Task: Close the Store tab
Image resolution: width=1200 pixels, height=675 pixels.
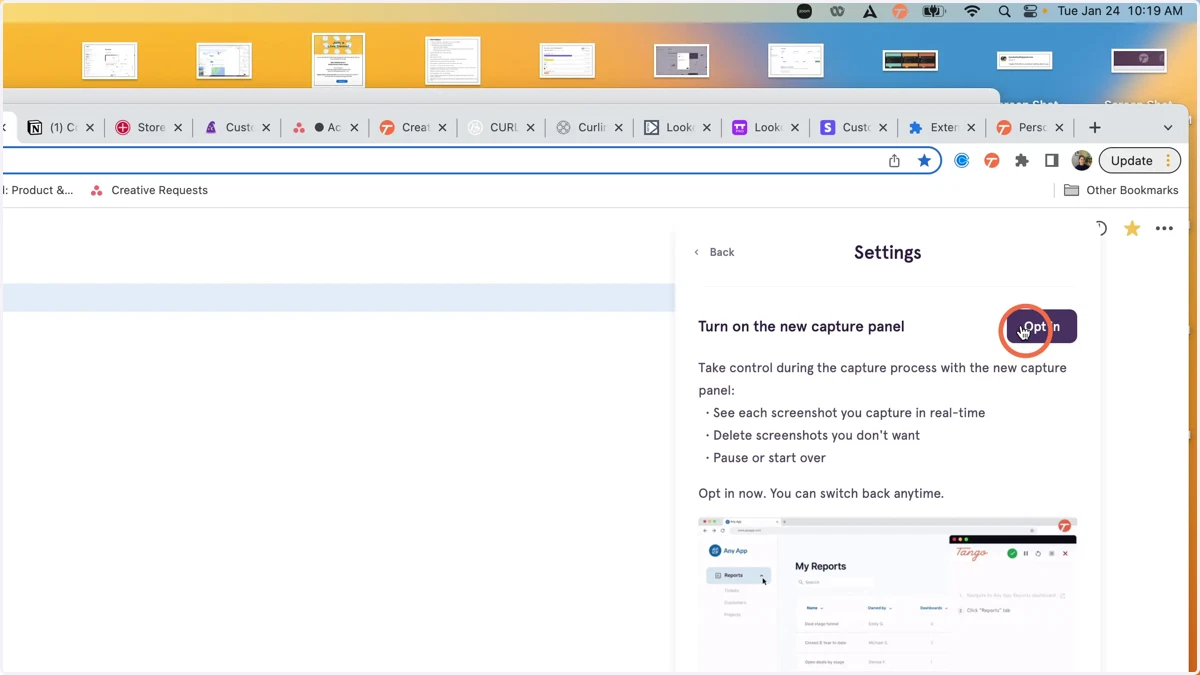Action: (178, 128)
